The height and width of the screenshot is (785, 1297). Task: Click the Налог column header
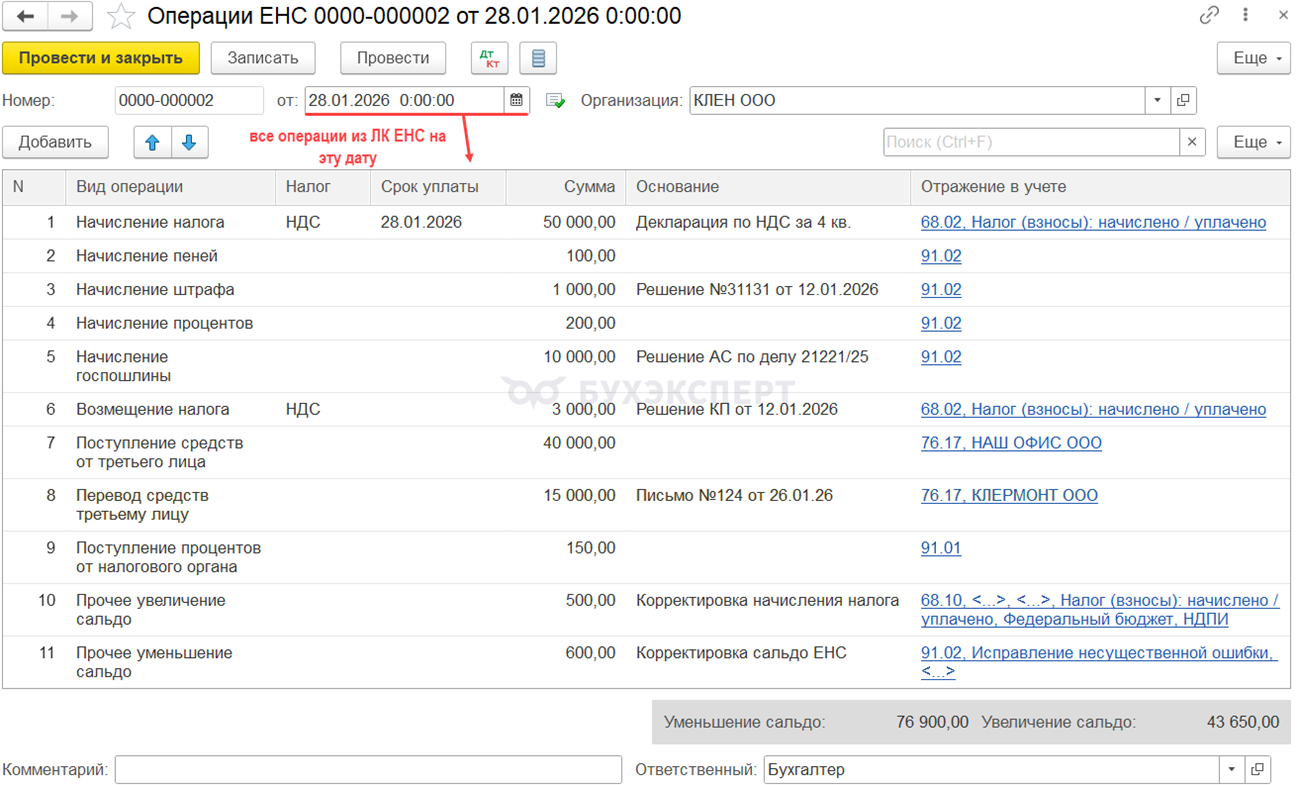pyautogui.click(x=323, y=187)
